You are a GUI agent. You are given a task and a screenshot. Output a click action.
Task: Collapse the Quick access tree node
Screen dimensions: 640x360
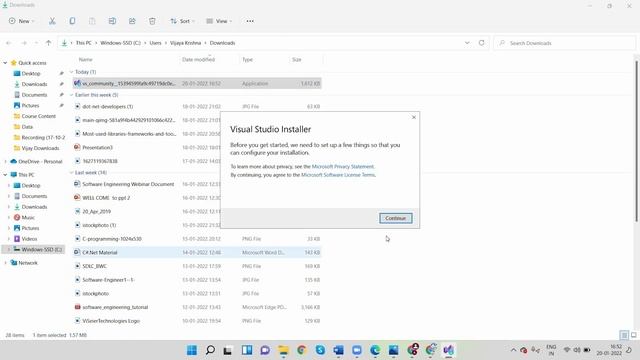5,63
